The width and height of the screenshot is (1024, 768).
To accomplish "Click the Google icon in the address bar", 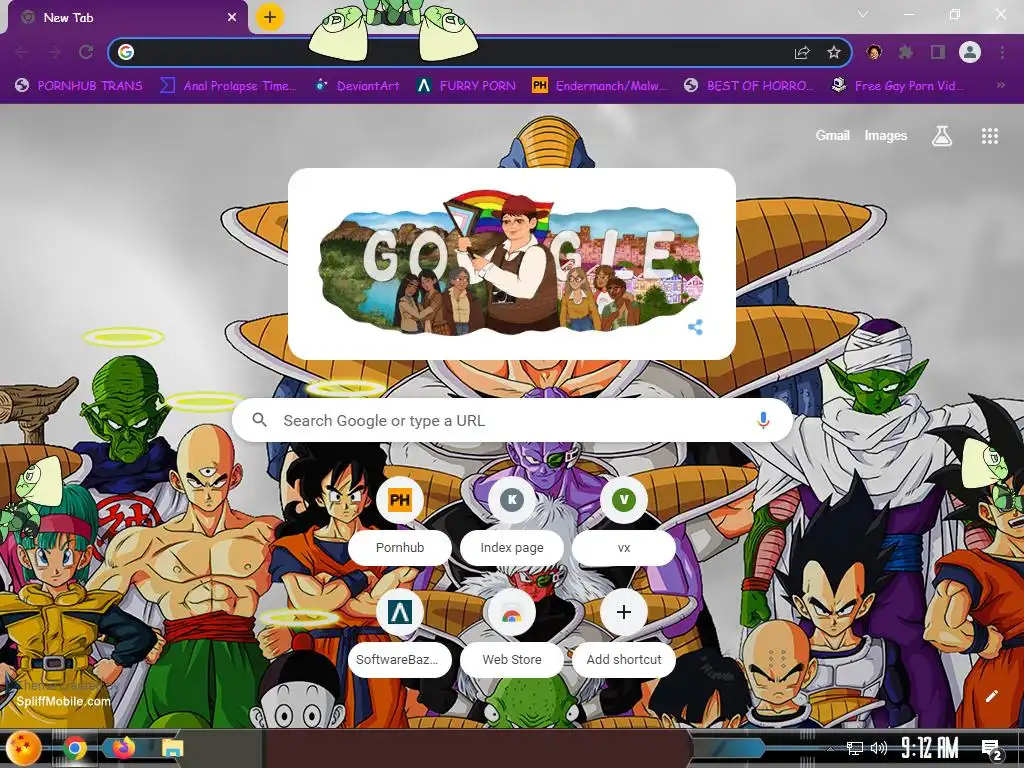I will click(x=126, y=52).
